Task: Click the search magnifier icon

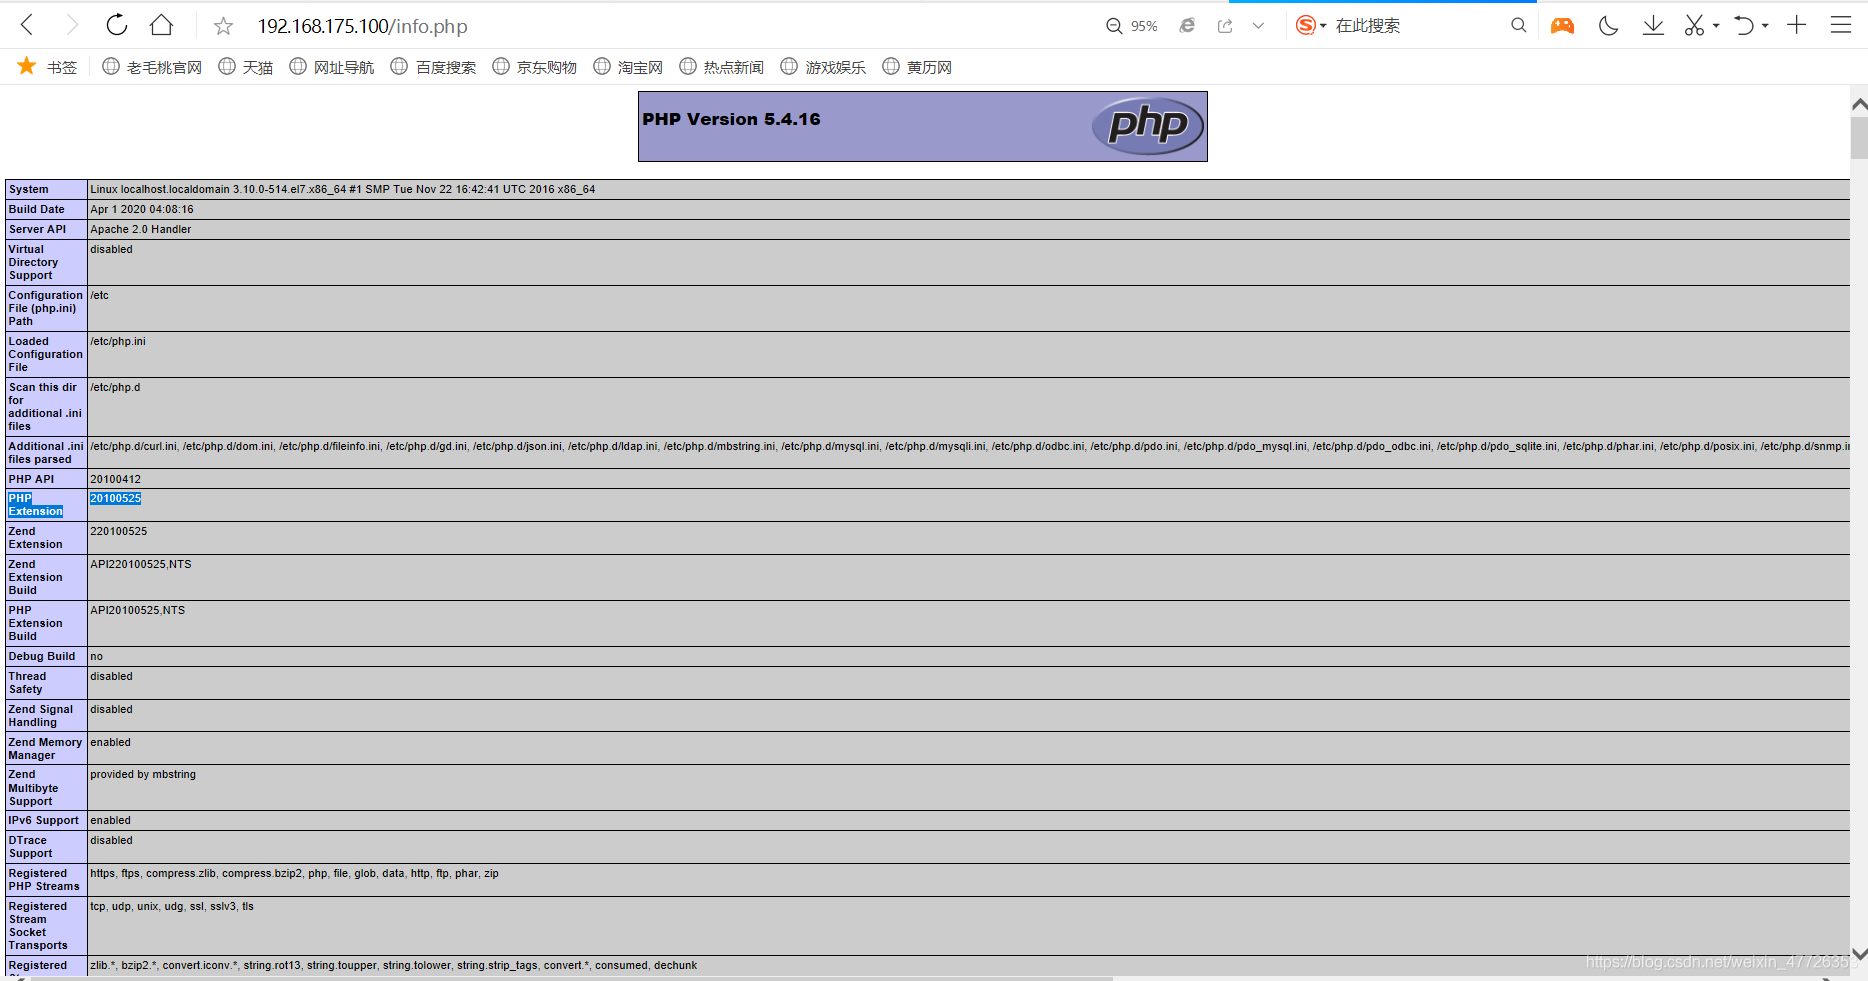Action: click(1518, 26)
